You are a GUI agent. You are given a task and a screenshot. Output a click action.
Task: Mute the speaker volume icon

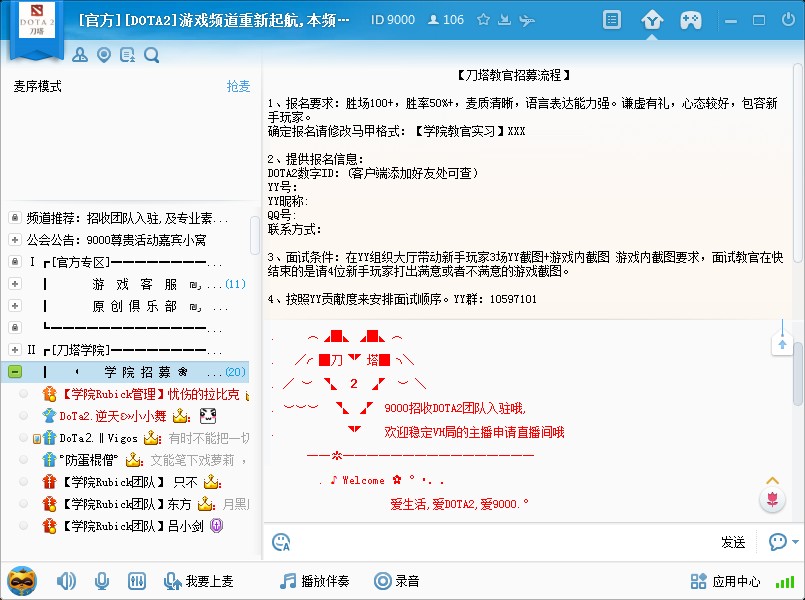[x=66, y=581]
